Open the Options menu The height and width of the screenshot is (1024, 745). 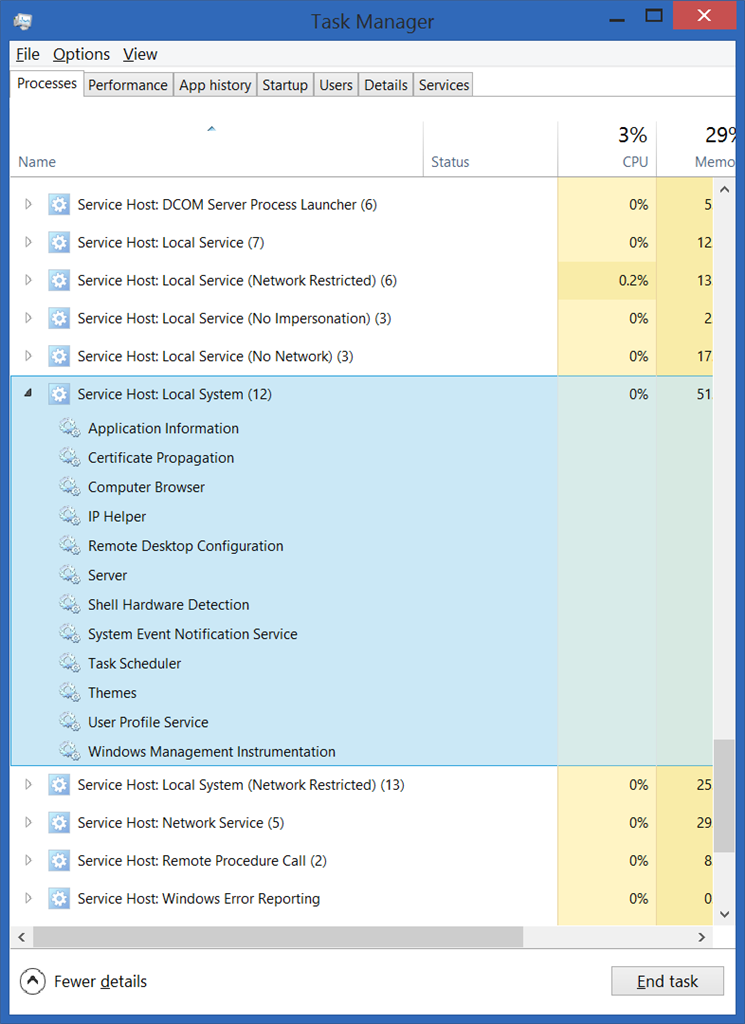(82, 54)
